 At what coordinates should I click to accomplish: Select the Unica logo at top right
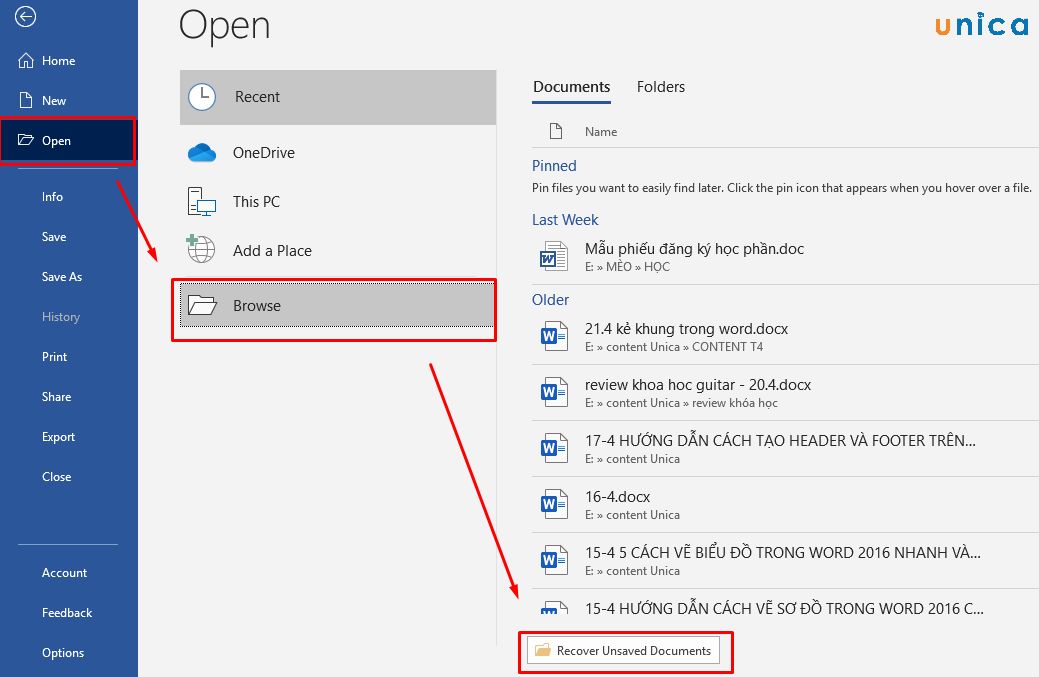coord(981,25)
